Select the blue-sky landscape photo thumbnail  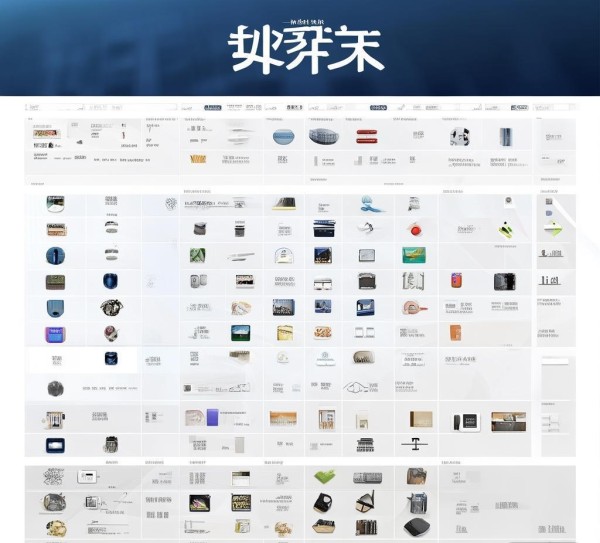tap(241, 333)
